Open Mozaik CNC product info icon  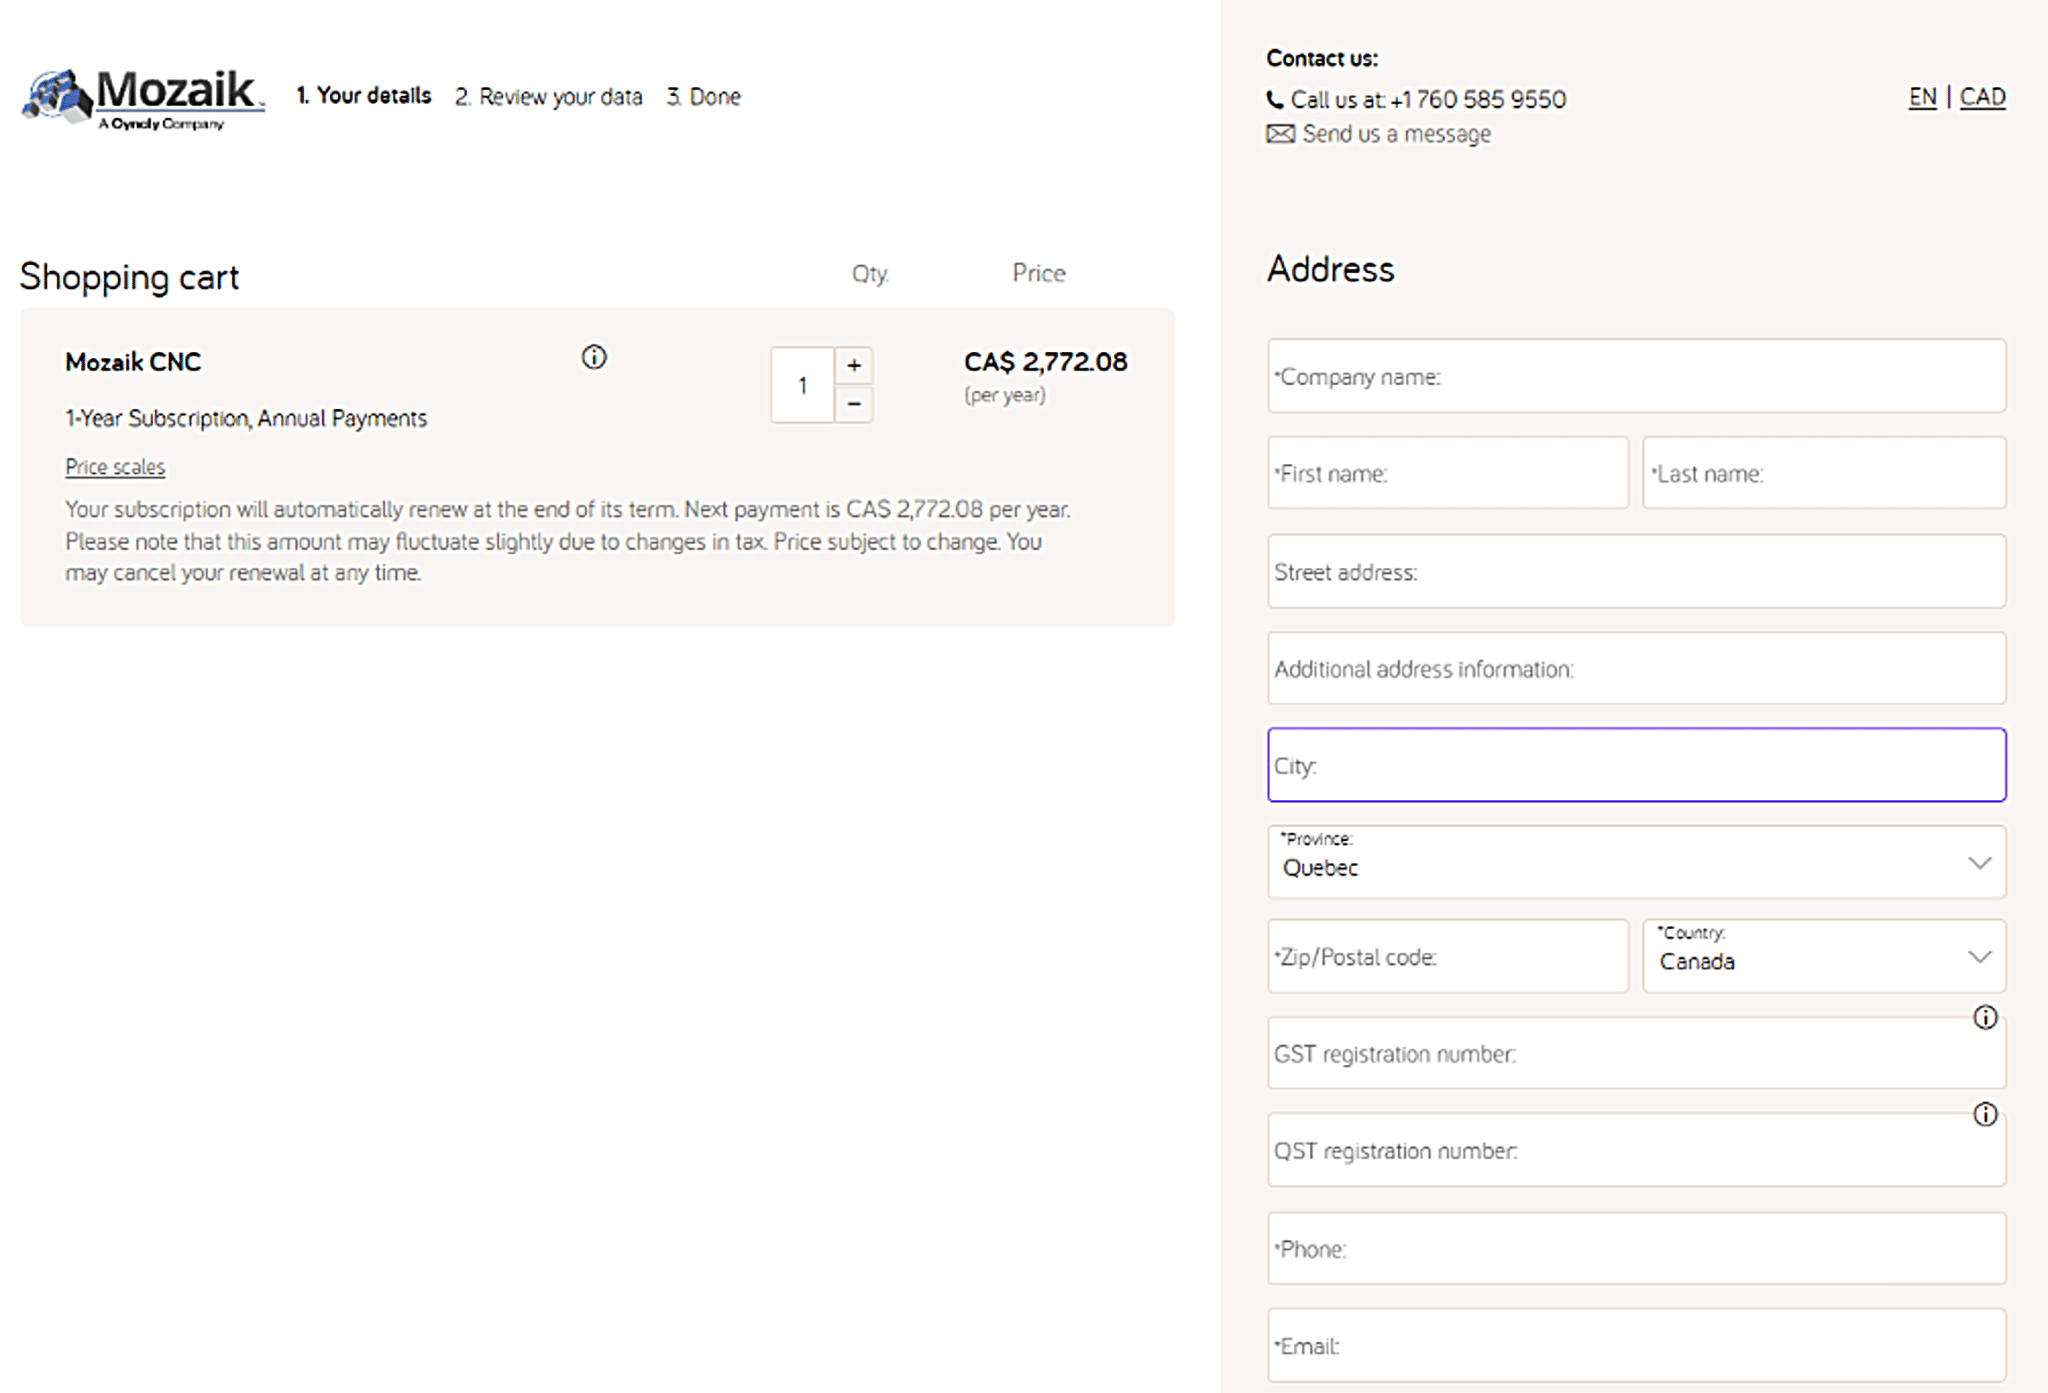594,357
